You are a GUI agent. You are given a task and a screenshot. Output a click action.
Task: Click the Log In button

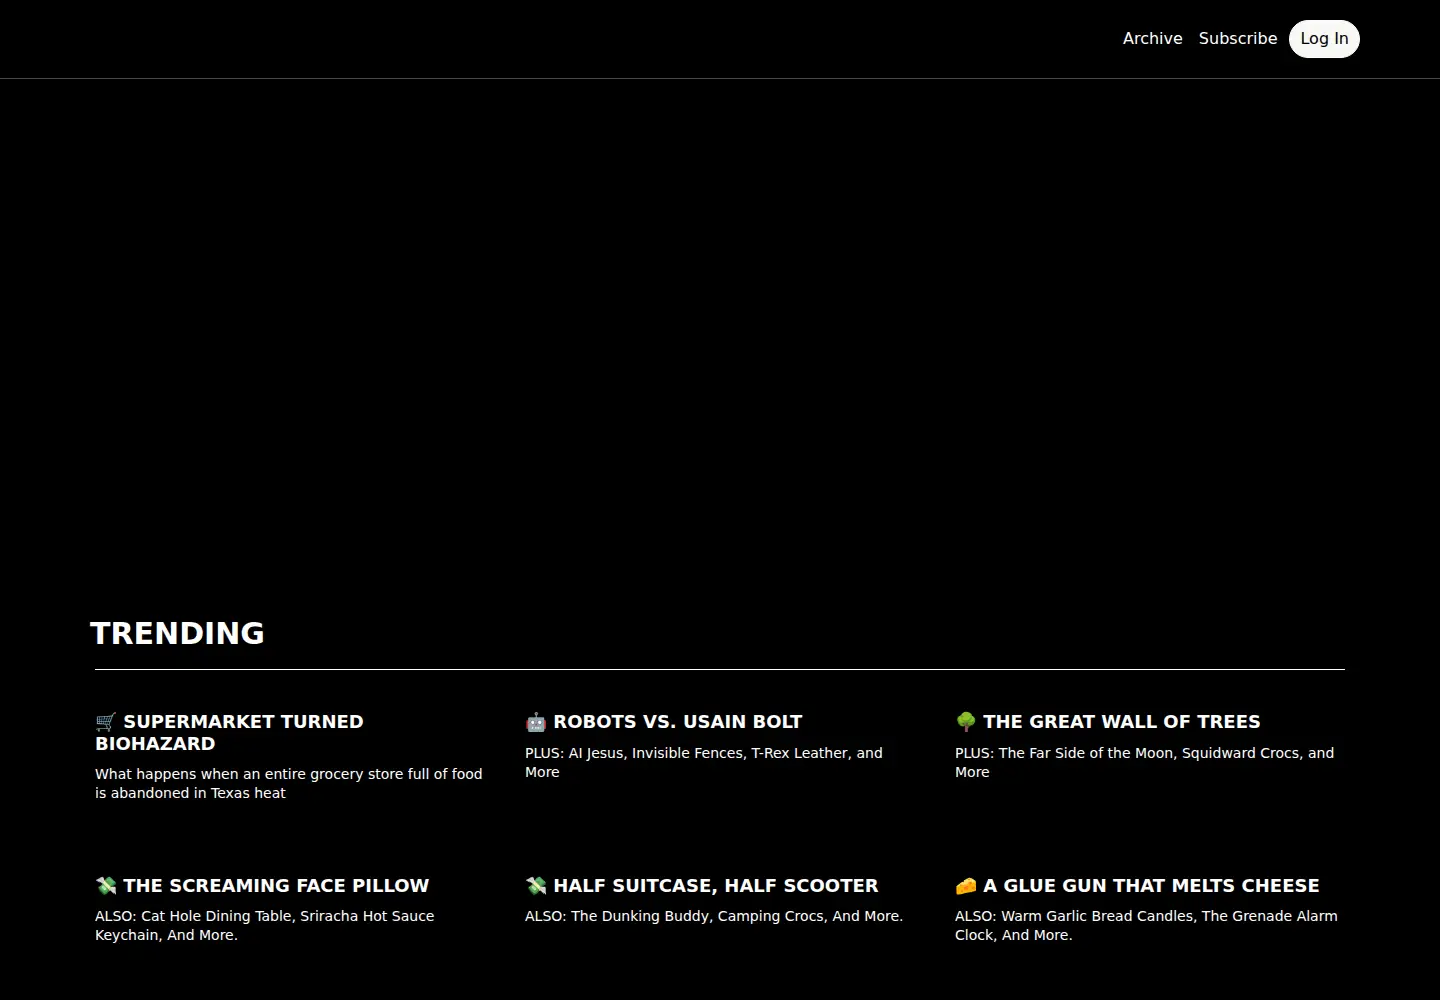(1324, 38)
